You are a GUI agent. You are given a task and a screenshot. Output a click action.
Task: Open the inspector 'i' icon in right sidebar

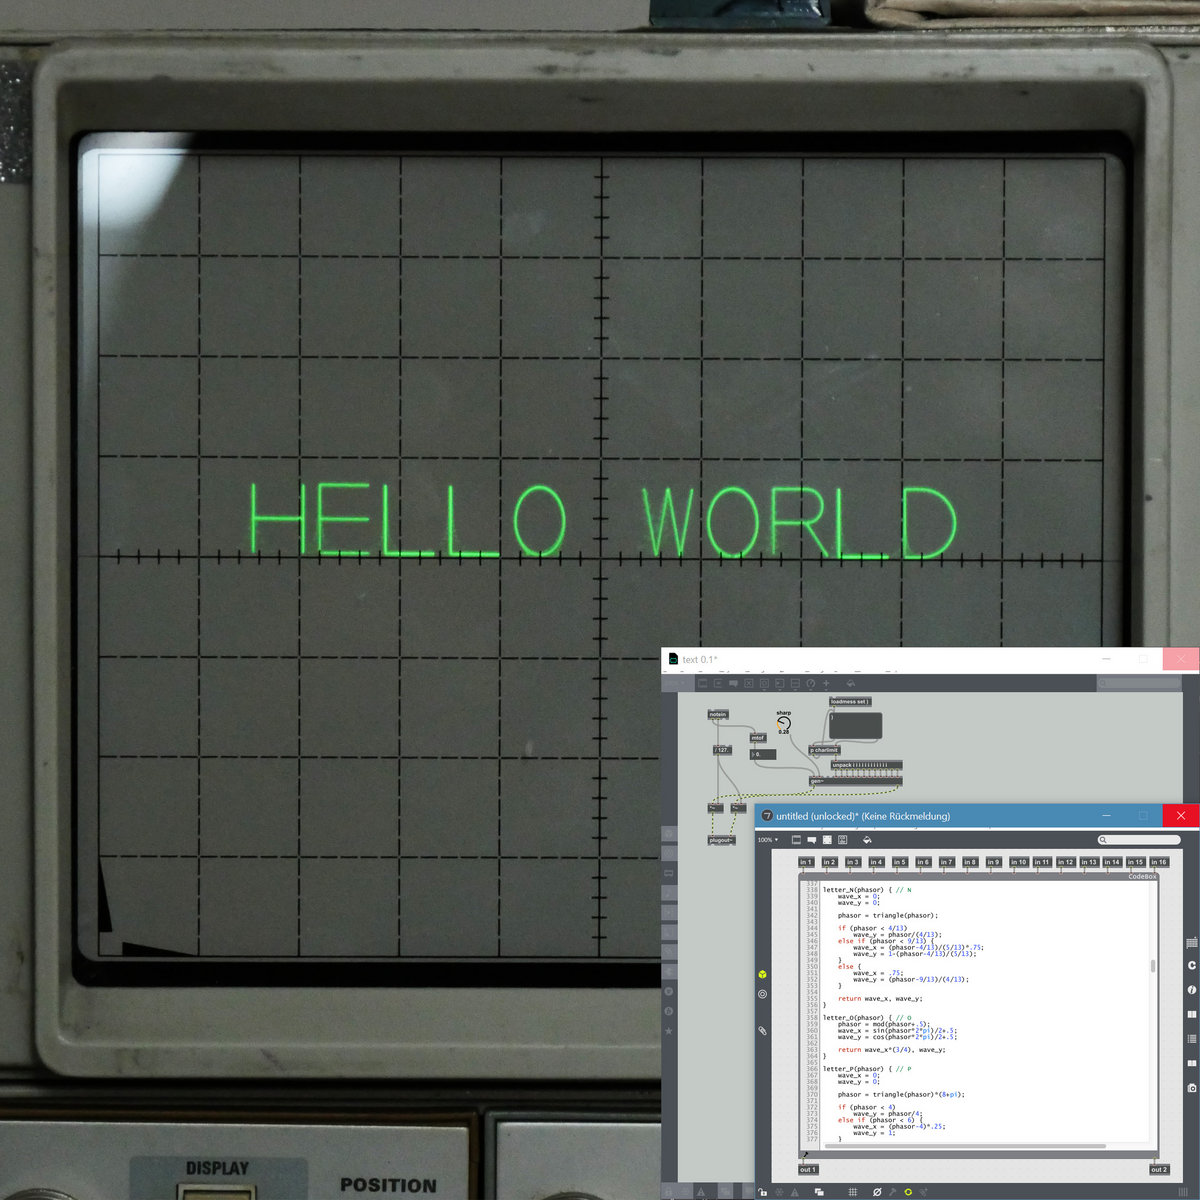pos(1191,990)
